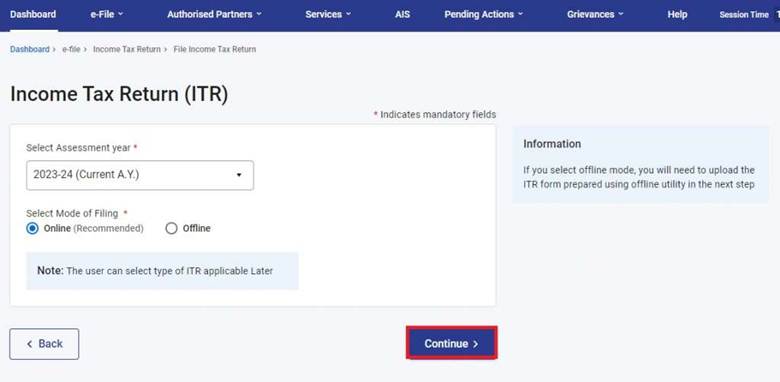Click the chevron arrow on Continue
The width and height of the screenshot is (780, 382).
click(x=476, y=344)
